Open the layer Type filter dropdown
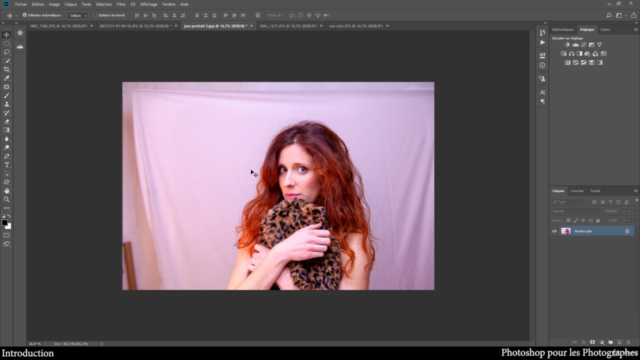This screenshot has width=640, height=360. pos(568,202)
